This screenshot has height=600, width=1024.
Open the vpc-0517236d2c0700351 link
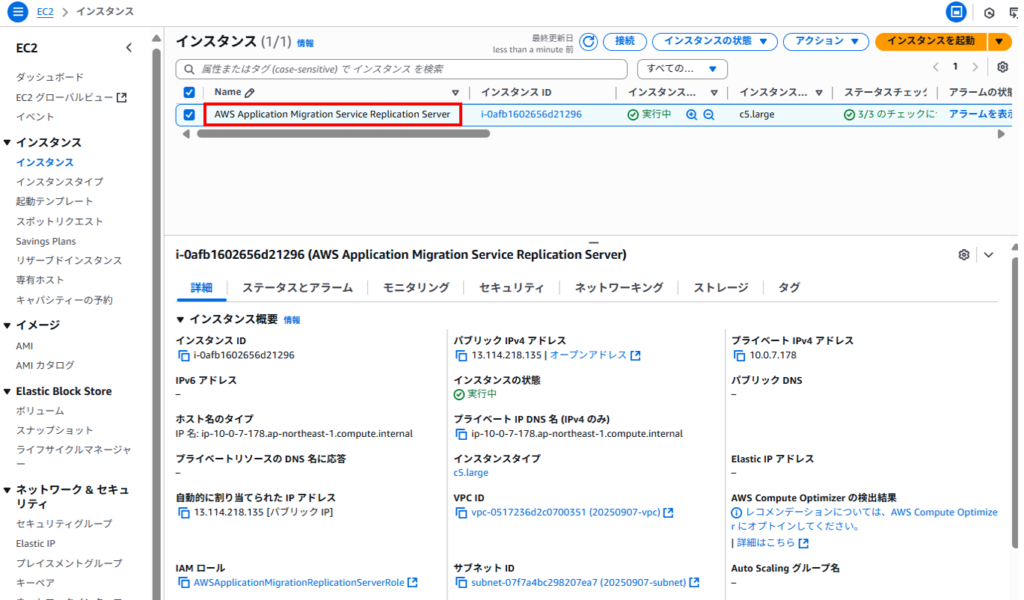566,513
